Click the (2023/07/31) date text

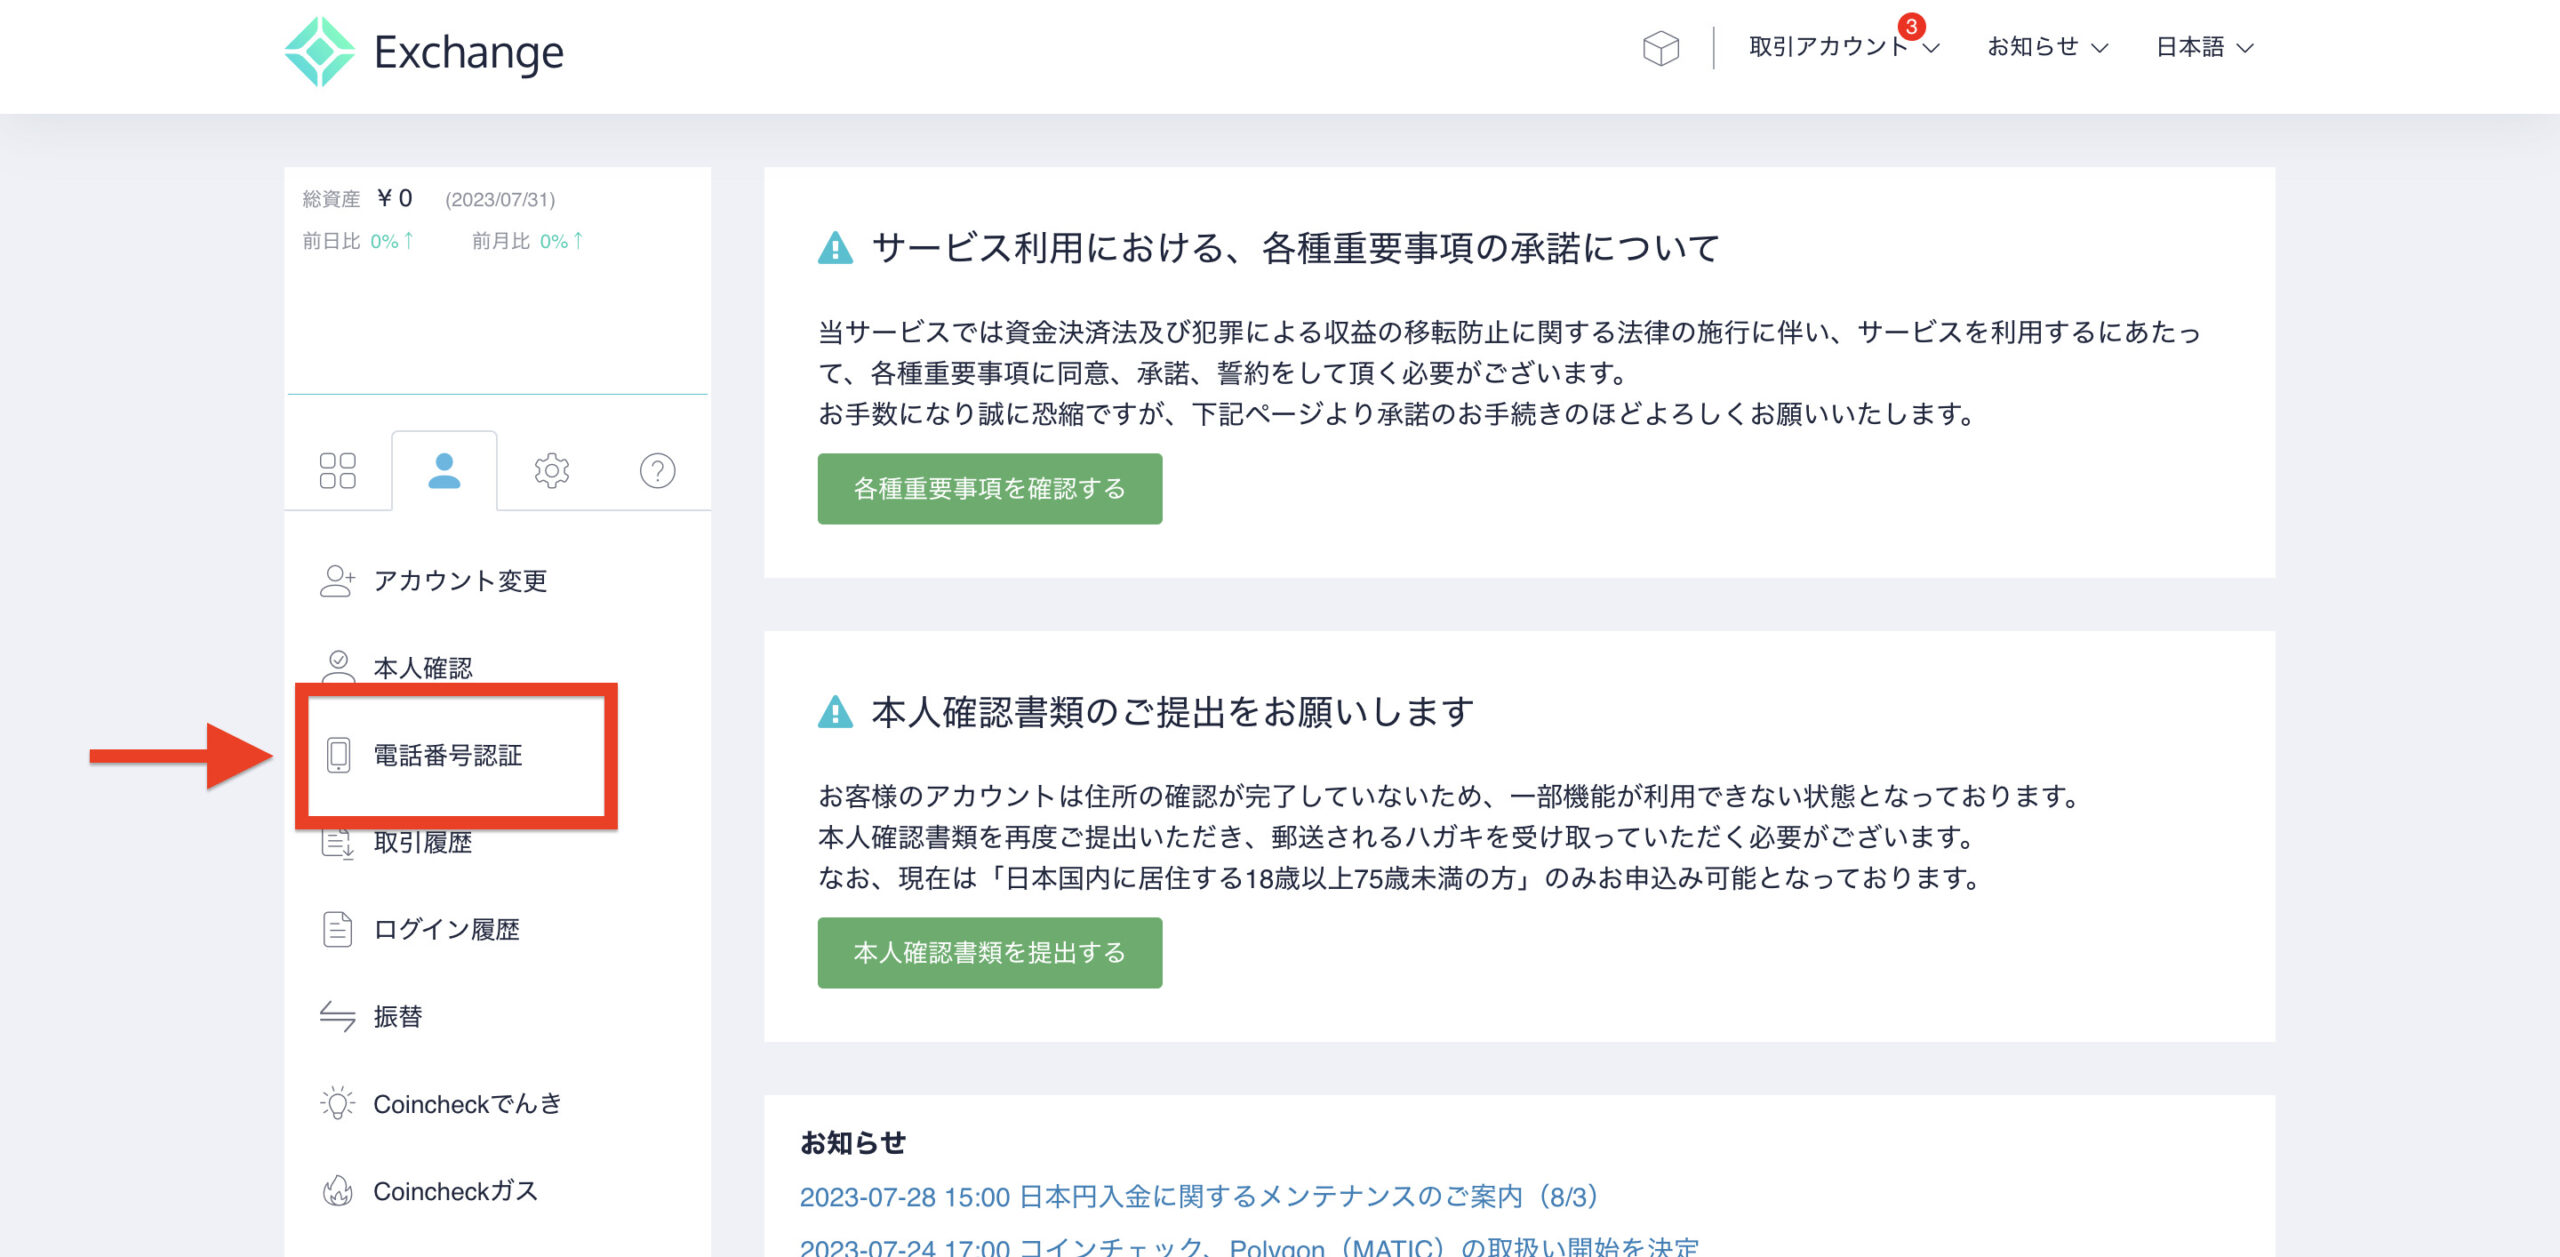coord(500,199)
